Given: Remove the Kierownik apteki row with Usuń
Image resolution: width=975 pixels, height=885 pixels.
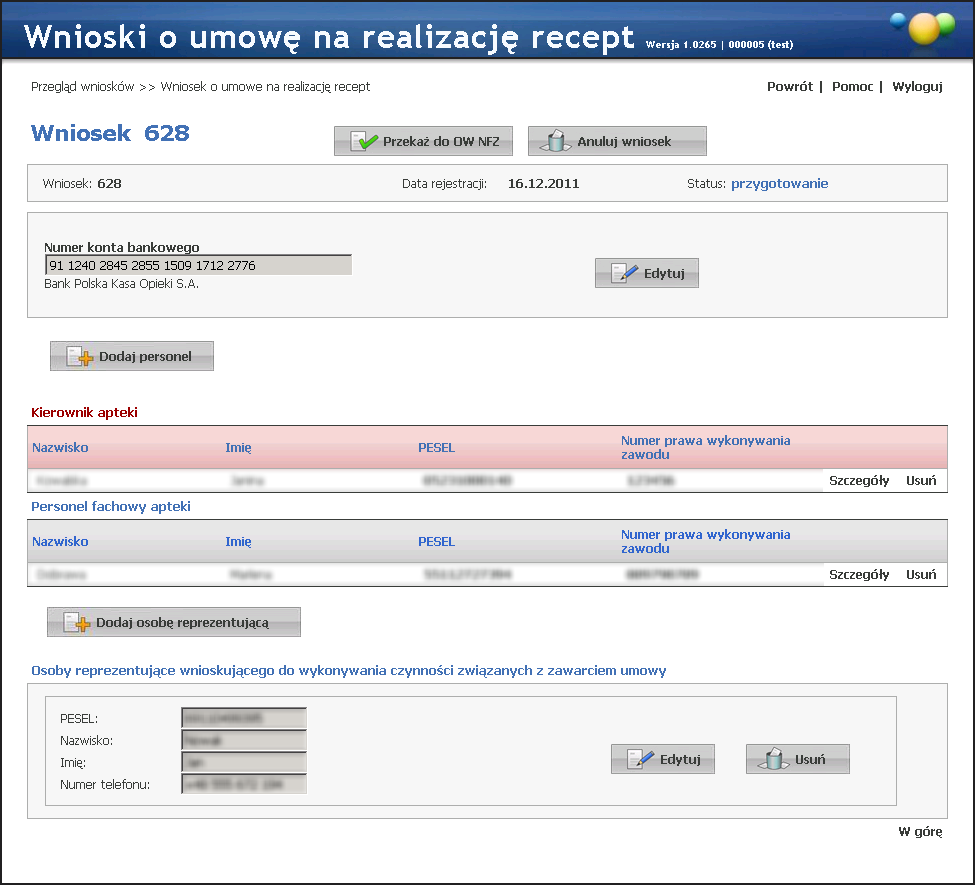Looking at the screenshot, I should click(x=921, y=481).
